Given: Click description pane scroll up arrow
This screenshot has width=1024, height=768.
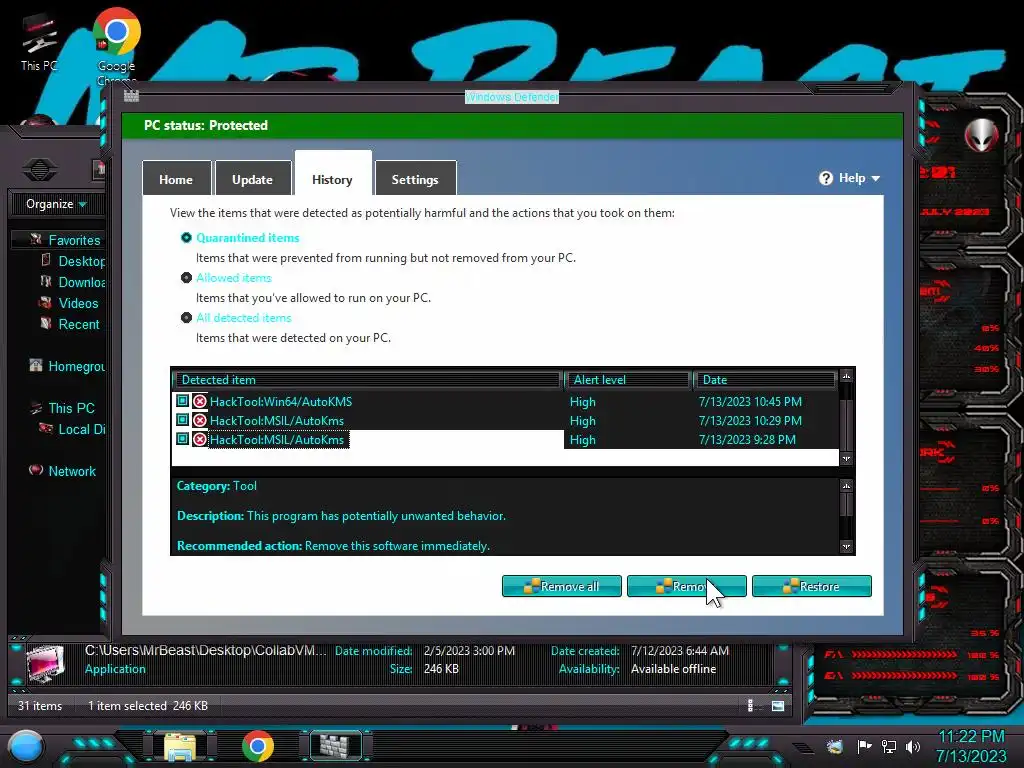Looking at the screenshot, I should [846, 486].
